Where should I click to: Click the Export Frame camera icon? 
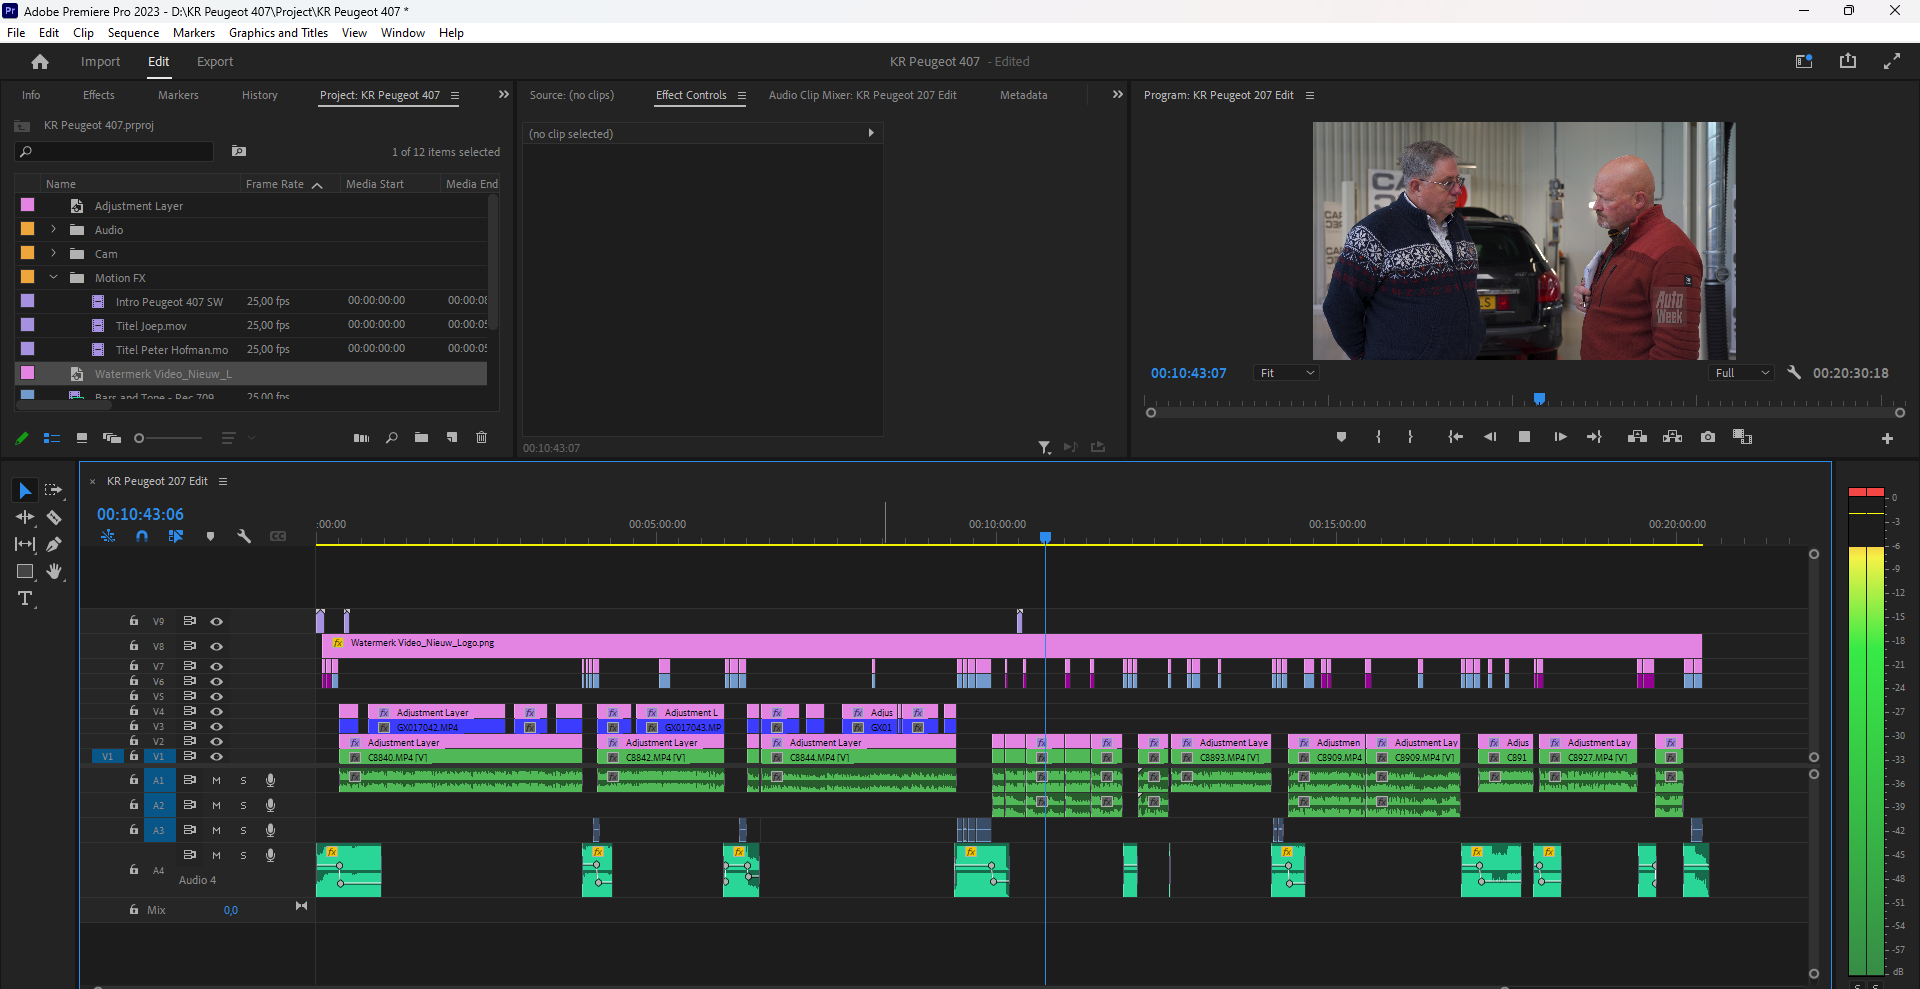click(1708, 437)
